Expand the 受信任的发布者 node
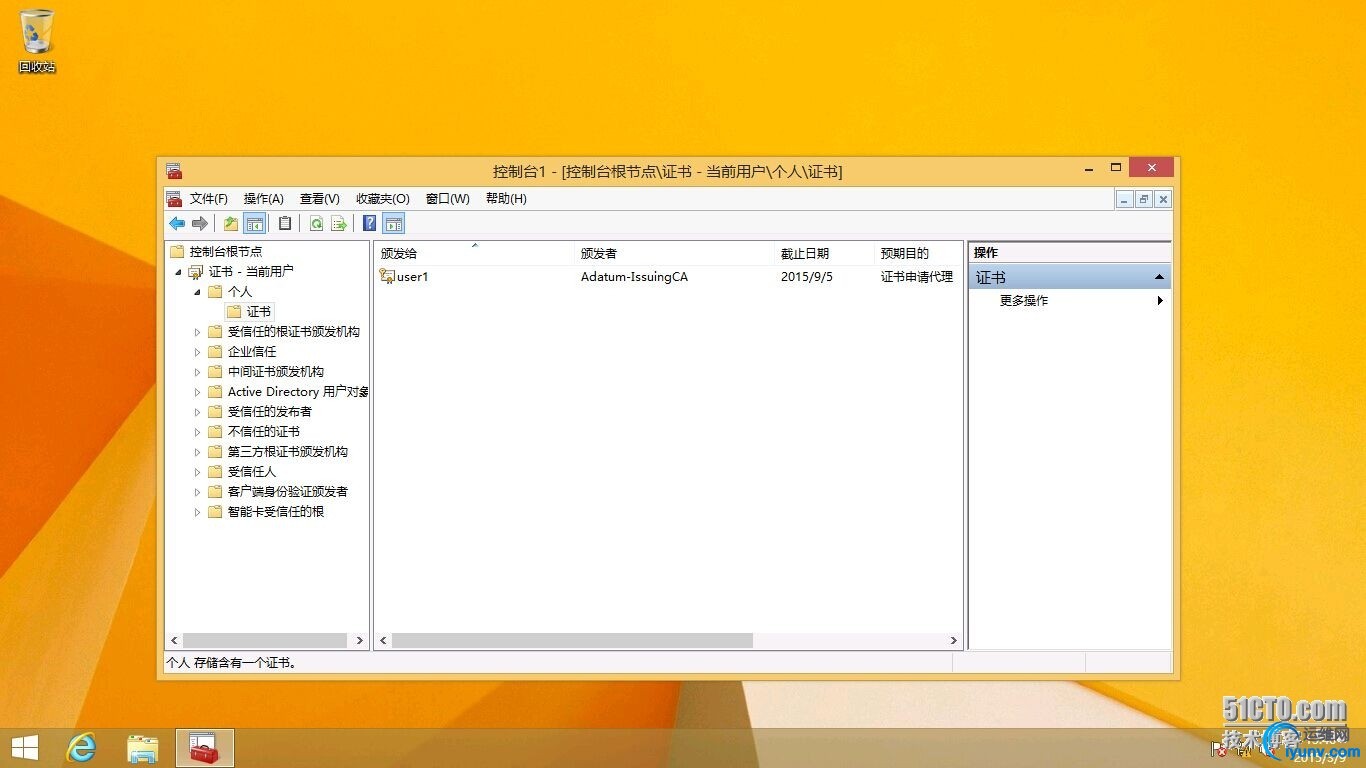This screenshot has height=768, width=1366. (198, 412)
